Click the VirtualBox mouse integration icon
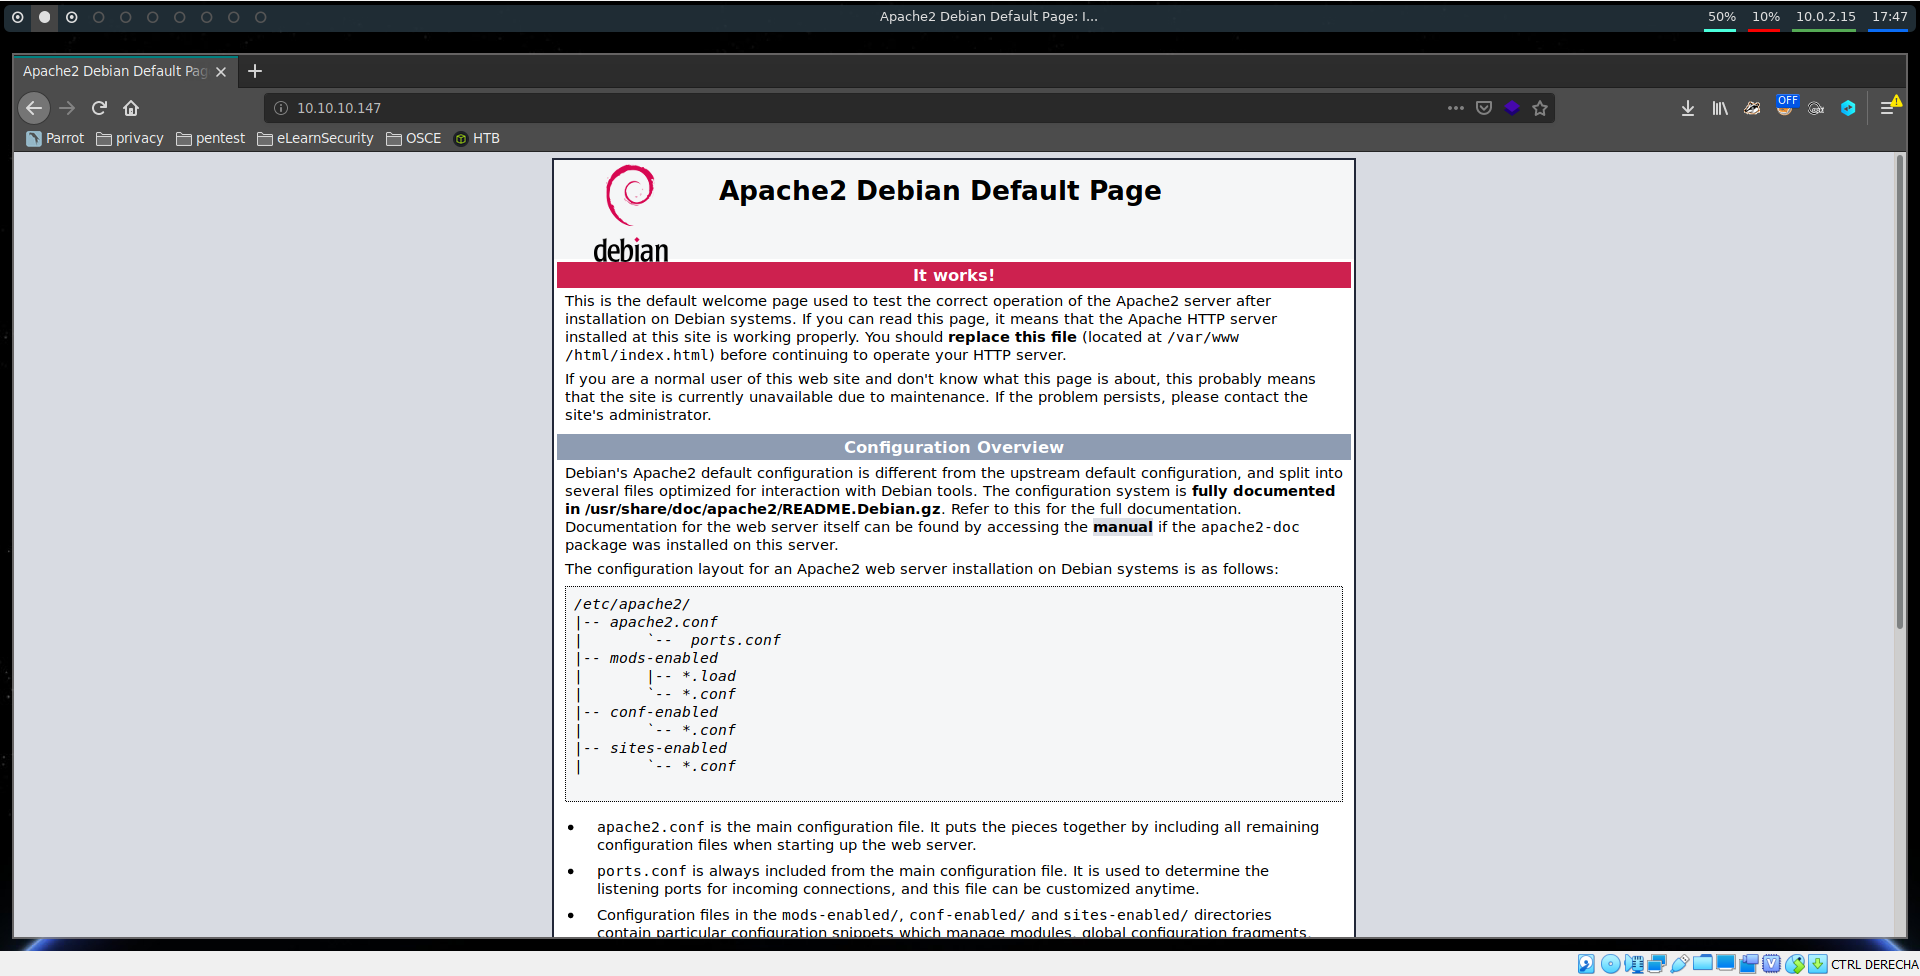 pos(1795,964)
